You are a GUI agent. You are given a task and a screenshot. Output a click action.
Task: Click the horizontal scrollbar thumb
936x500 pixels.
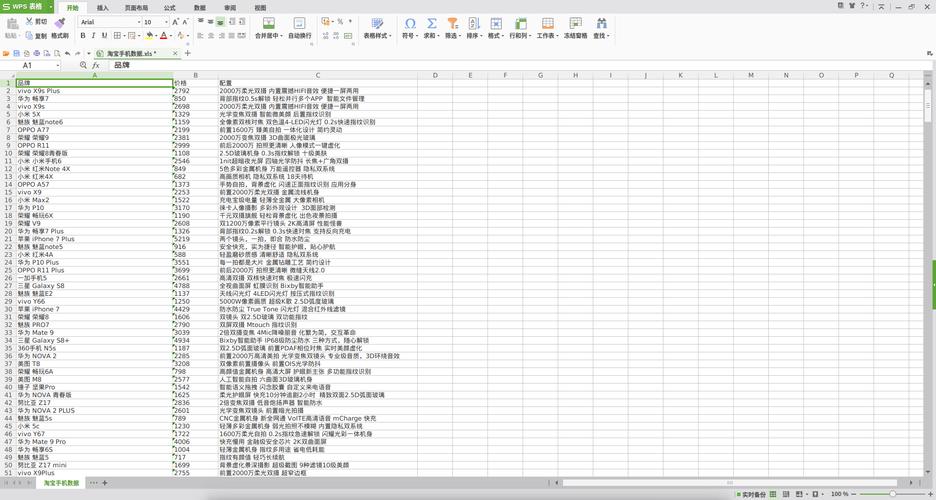[730, 483]
